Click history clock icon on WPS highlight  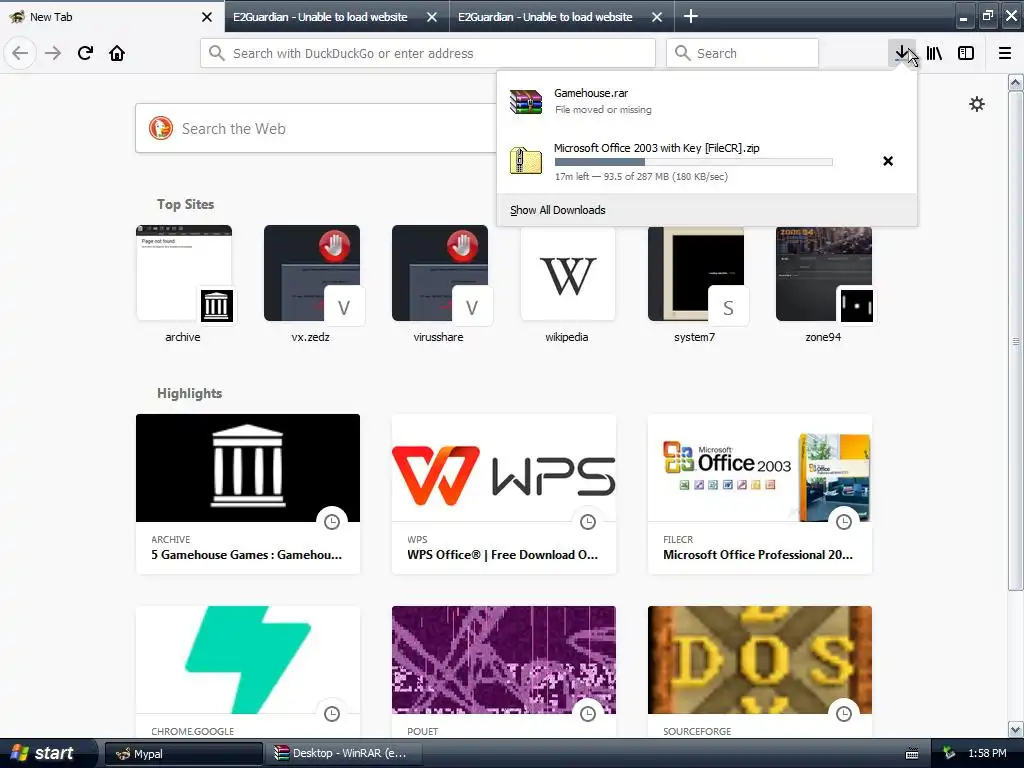tap(588, 522)
